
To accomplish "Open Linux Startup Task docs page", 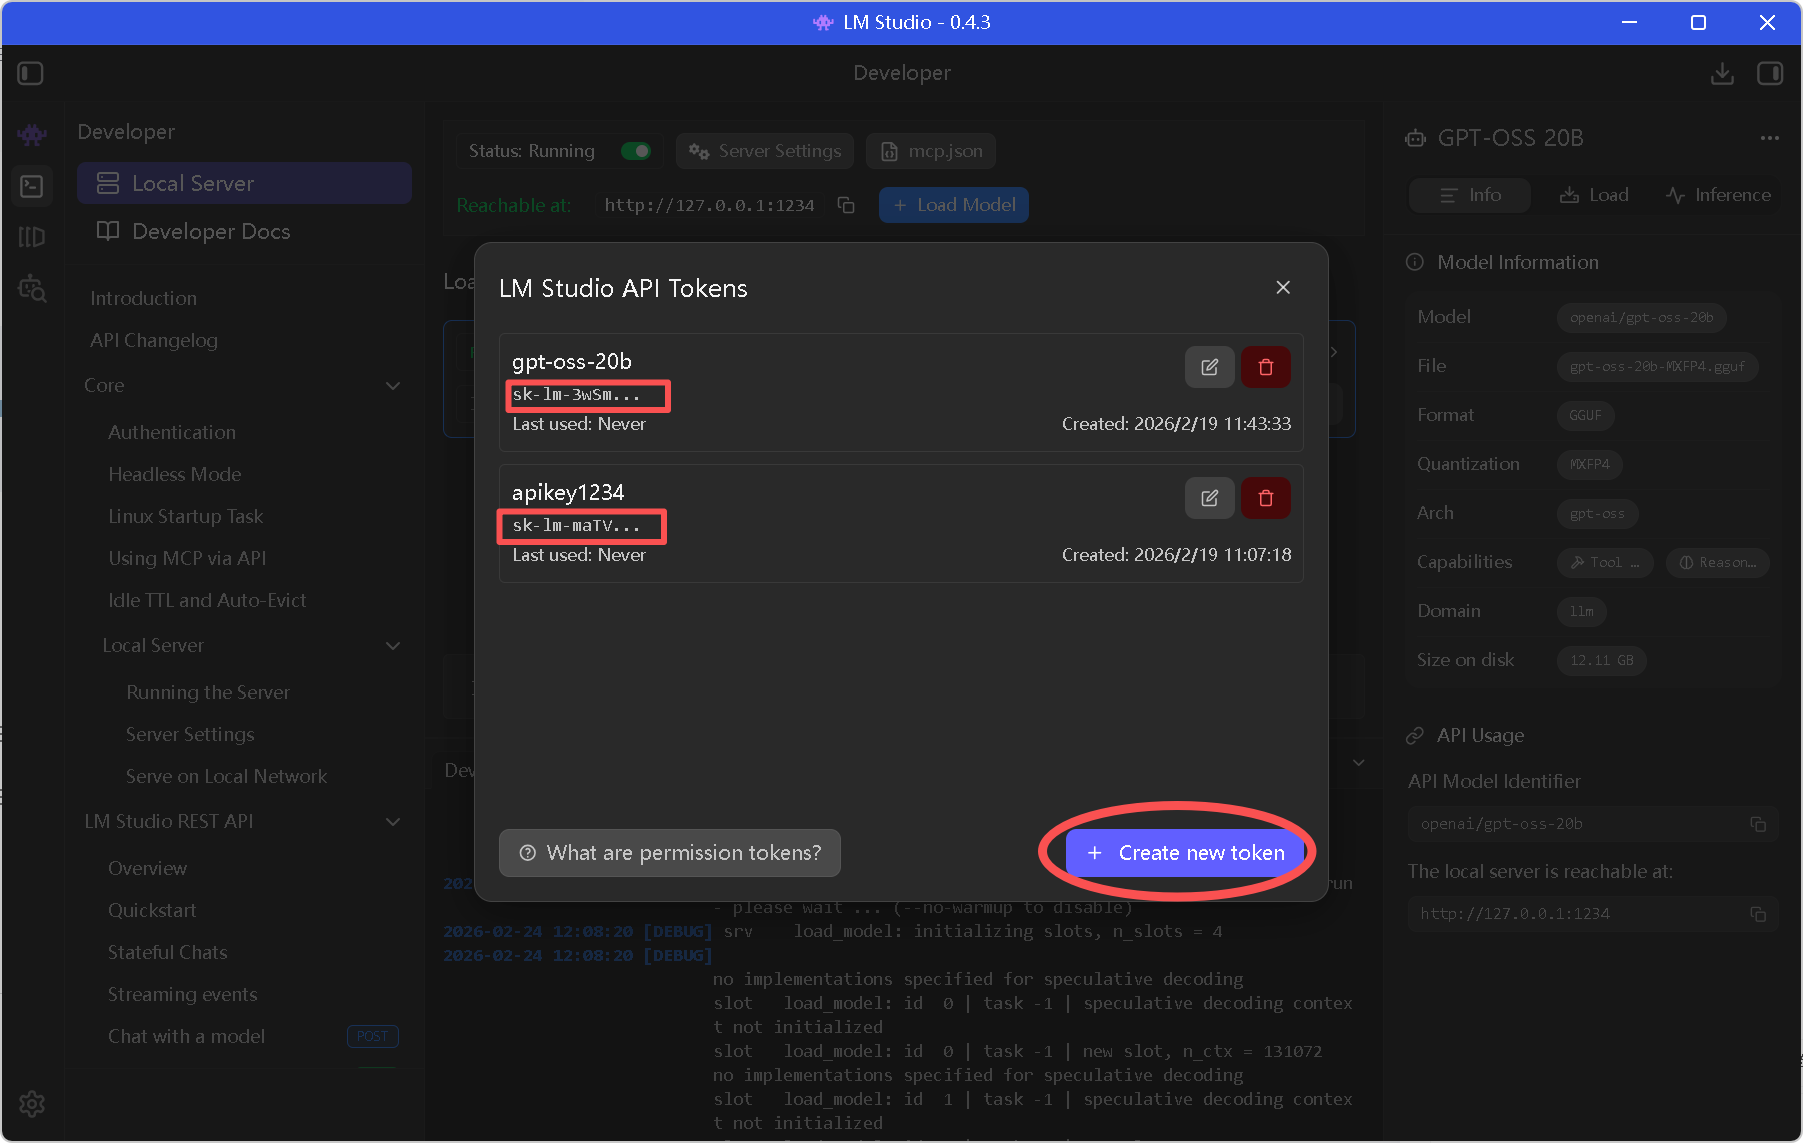I will pos(186,516).
